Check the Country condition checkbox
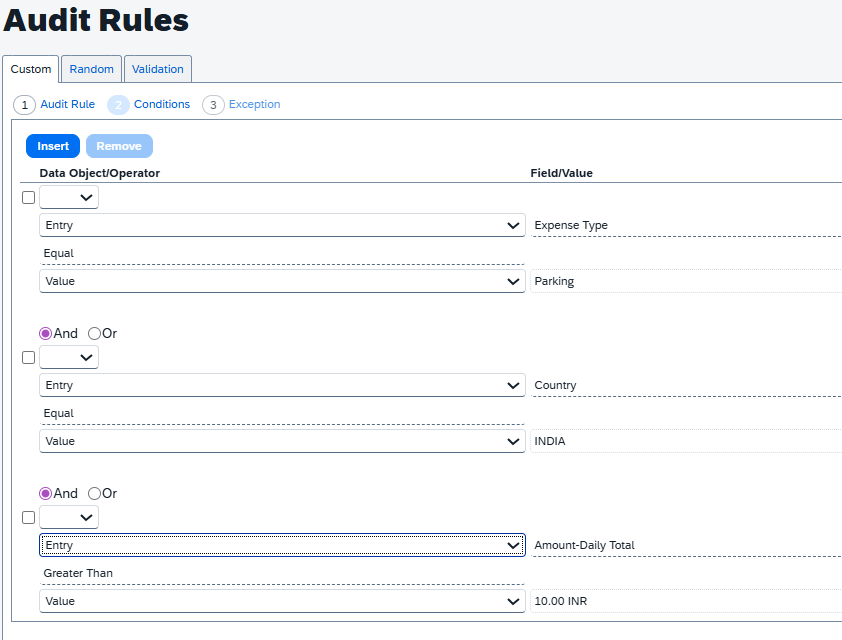 (x=28, y=358)
